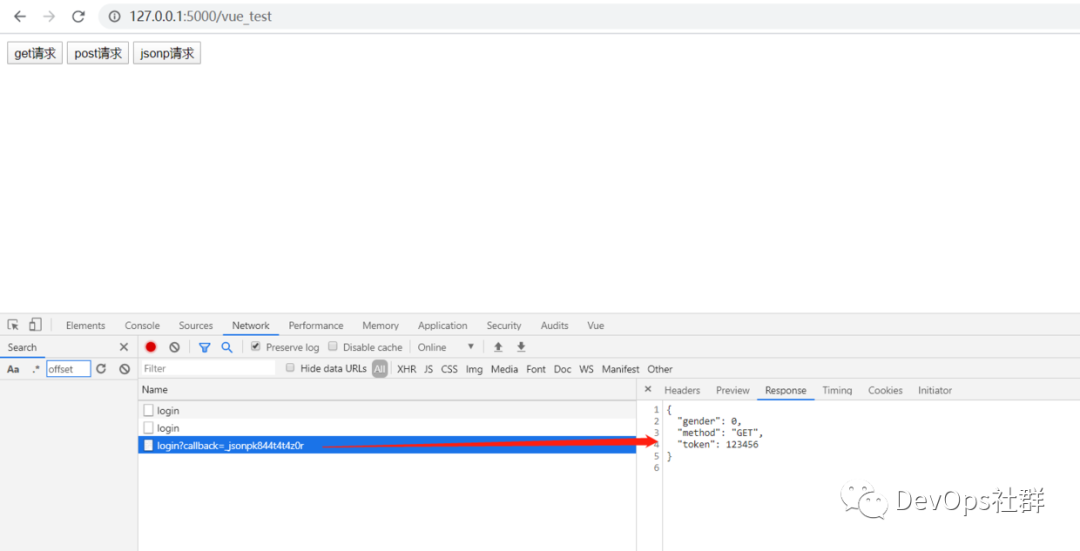Sort requests by the Name column header
1080x551 pixels.
pyautogui.click(x=387, y=390)
